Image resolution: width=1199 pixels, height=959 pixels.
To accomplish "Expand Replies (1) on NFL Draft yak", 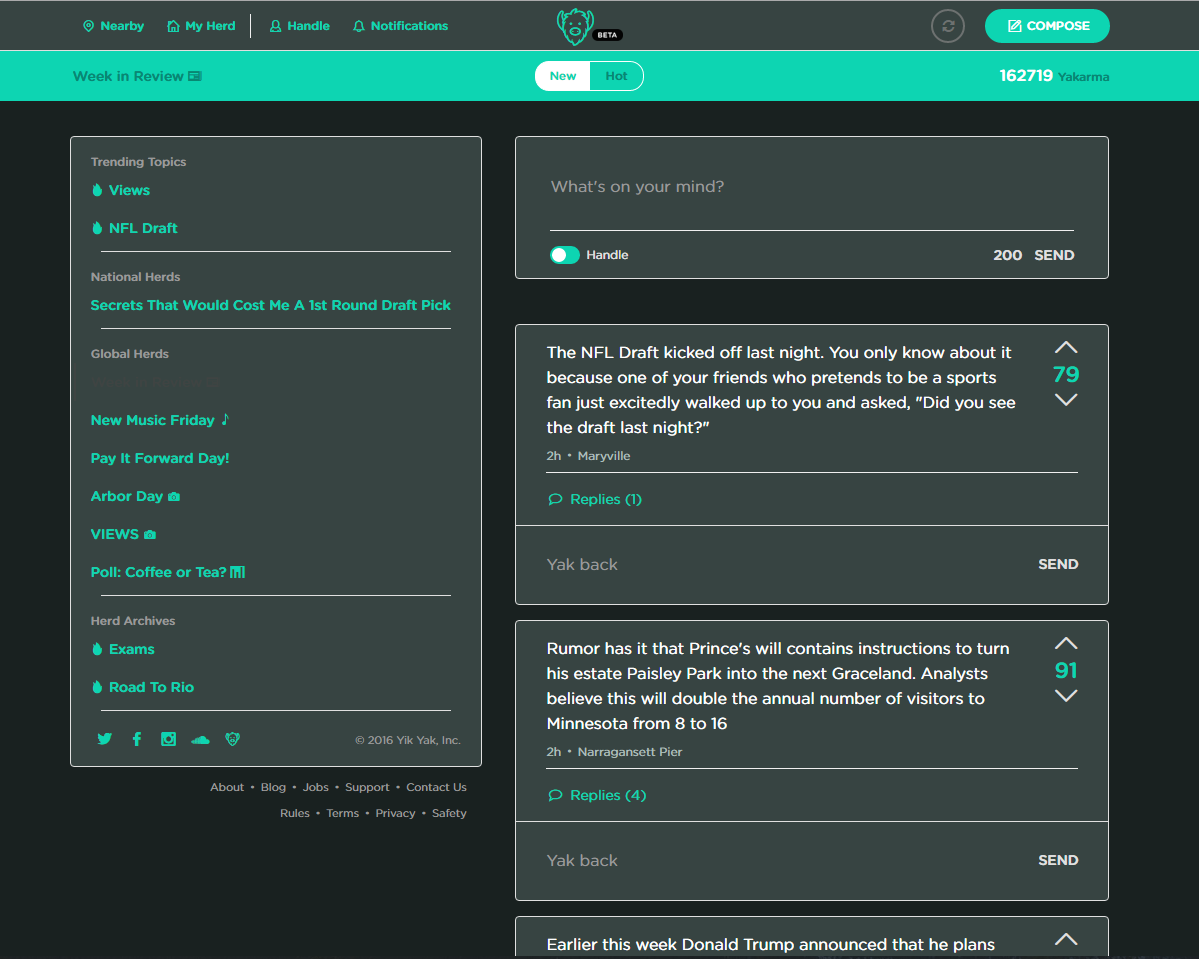I will click(x=595, y=499).
